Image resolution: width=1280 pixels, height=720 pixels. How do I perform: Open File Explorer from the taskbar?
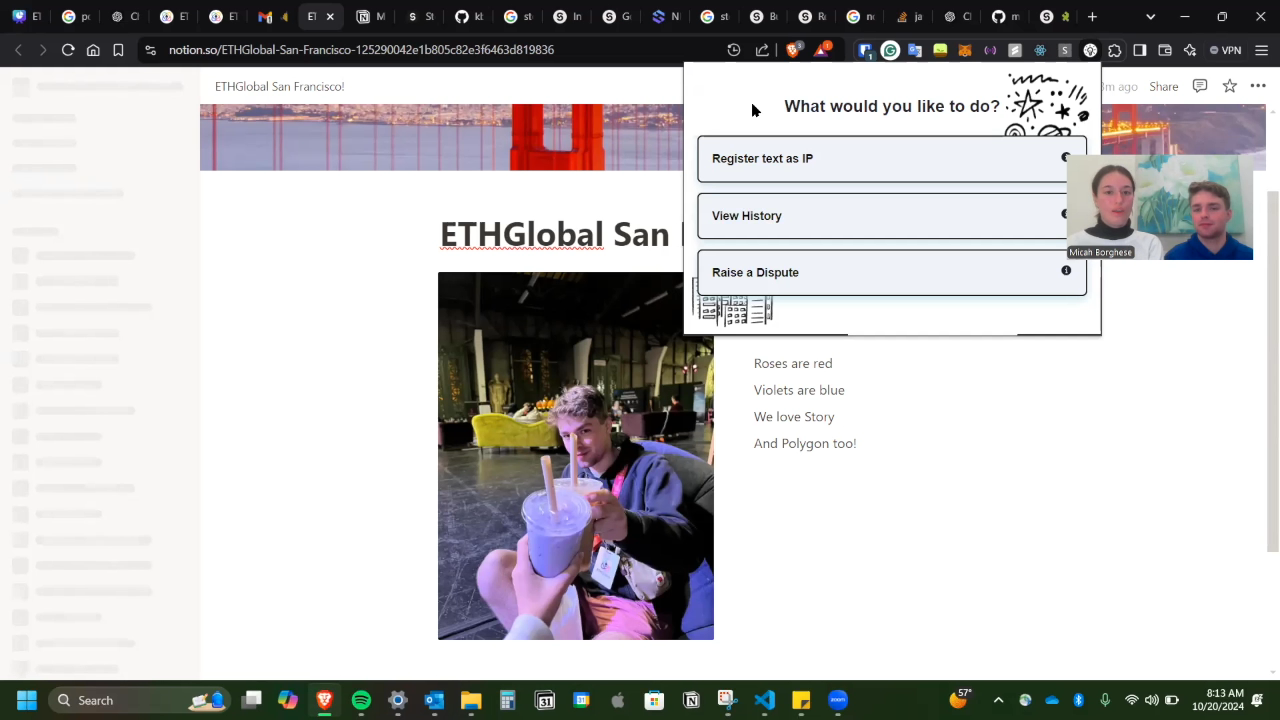(471, 700)
